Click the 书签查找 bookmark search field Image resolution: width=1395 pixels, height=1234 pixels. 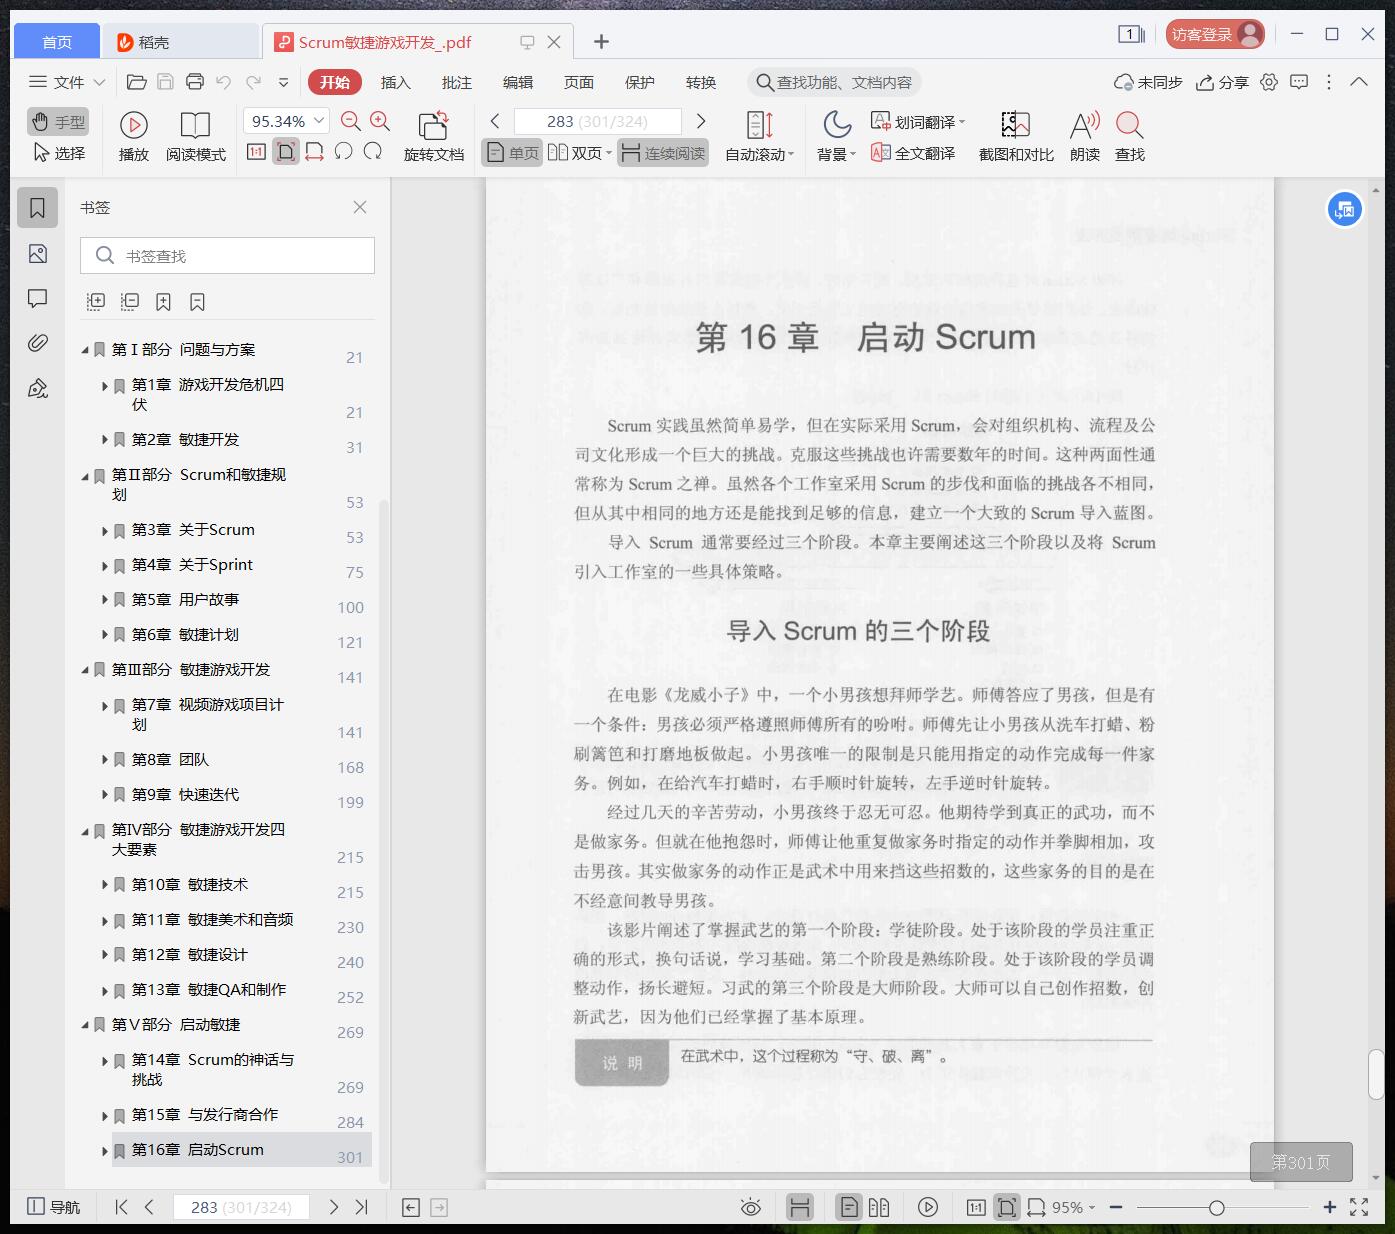tap(227, 256)
